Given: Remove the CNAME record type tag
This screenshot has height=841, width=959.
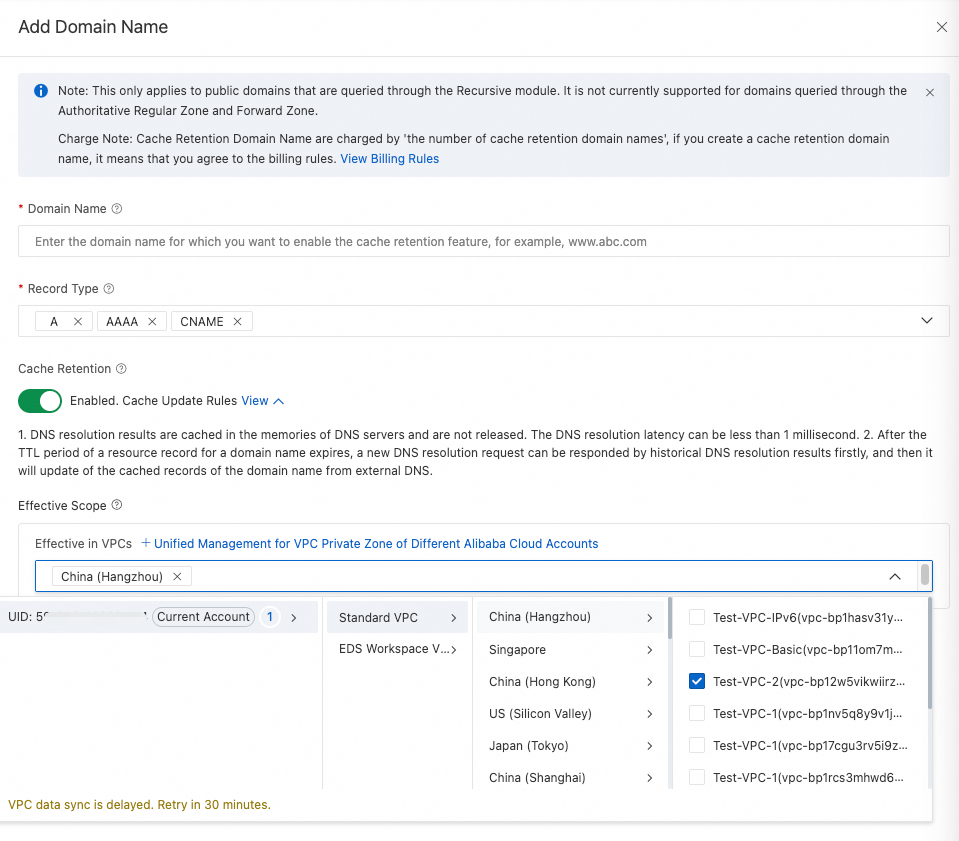Looking at the screenshot, I should click(238, 322).
